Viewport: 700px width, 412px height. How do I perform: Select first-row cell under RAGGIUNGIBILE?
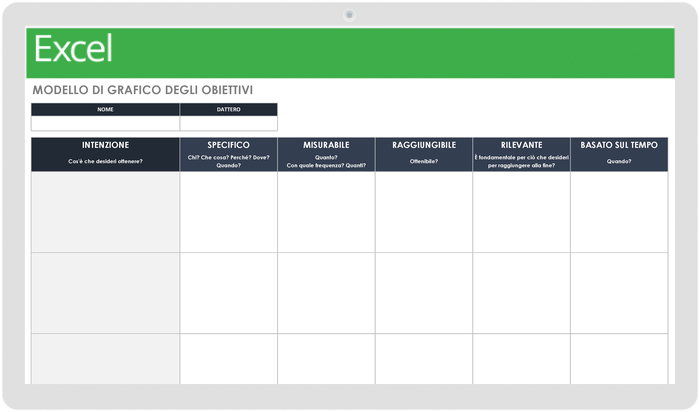[x=424, y=212]
